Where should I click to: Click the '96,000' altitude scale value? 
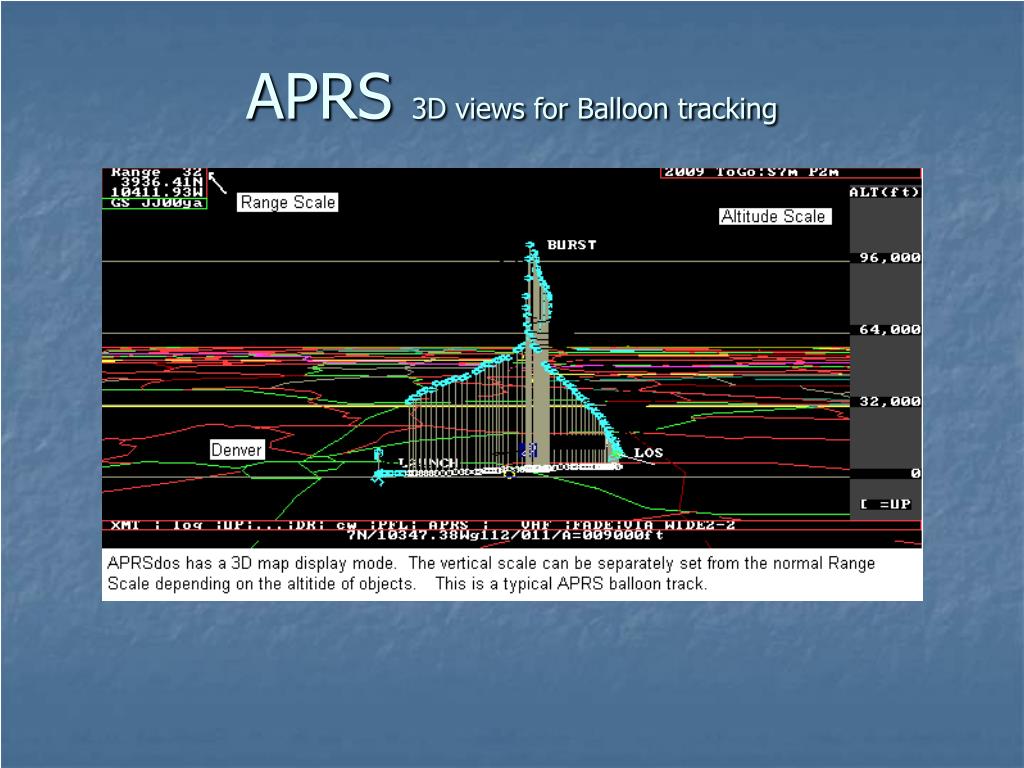[890, 258]
